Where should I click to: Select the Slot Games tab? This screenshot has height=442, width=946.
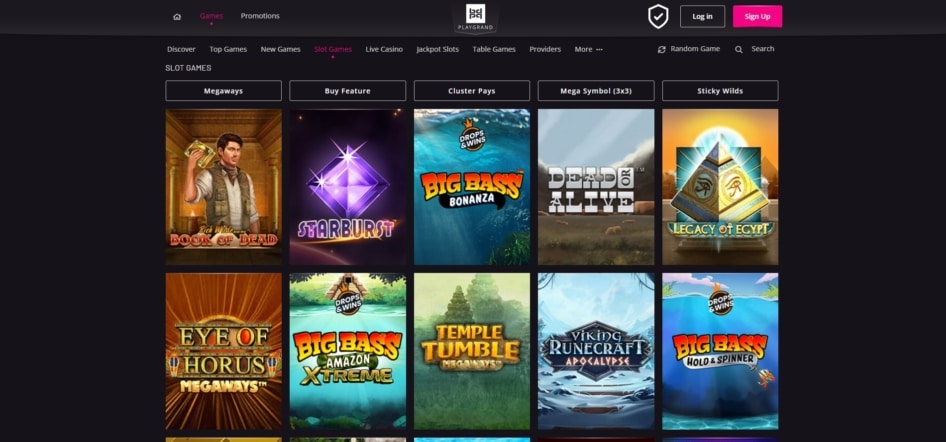pos(333,49)
